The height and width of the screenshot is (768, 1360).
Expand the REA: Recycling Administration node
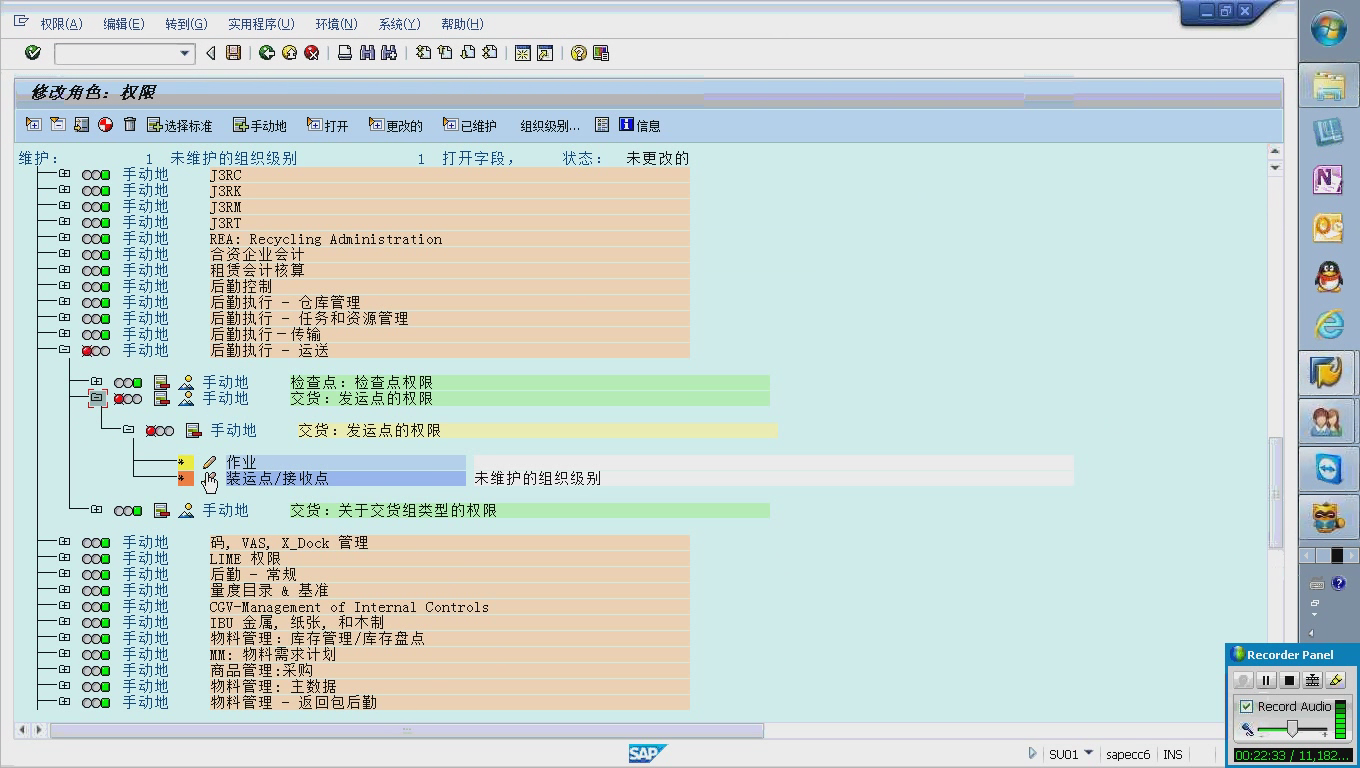[x=64, y=238]
